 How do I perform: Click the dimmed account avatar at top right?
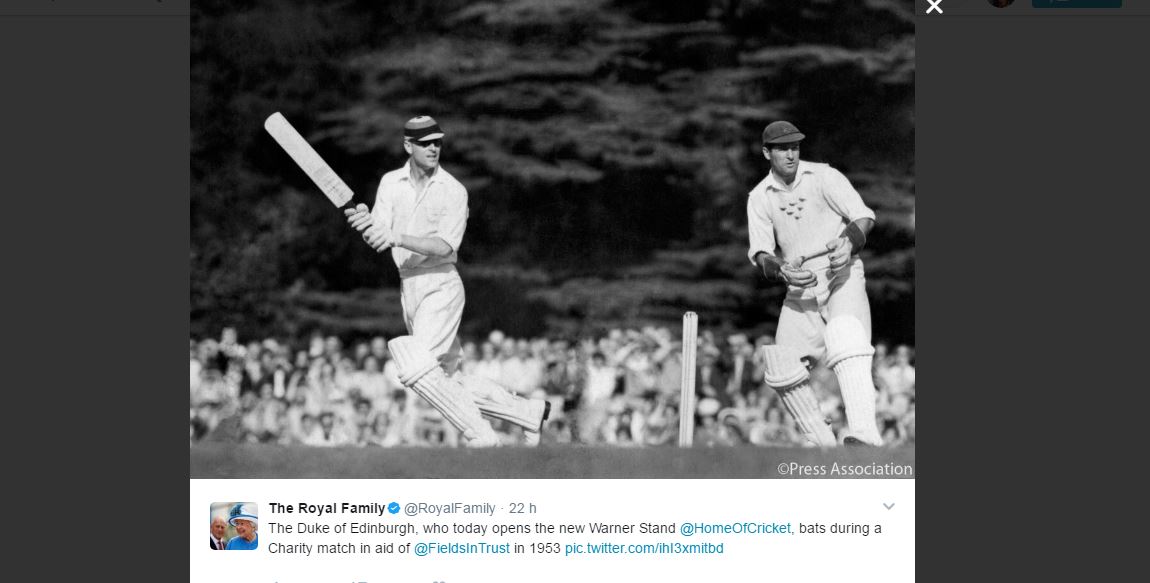tap(1001, 3)
